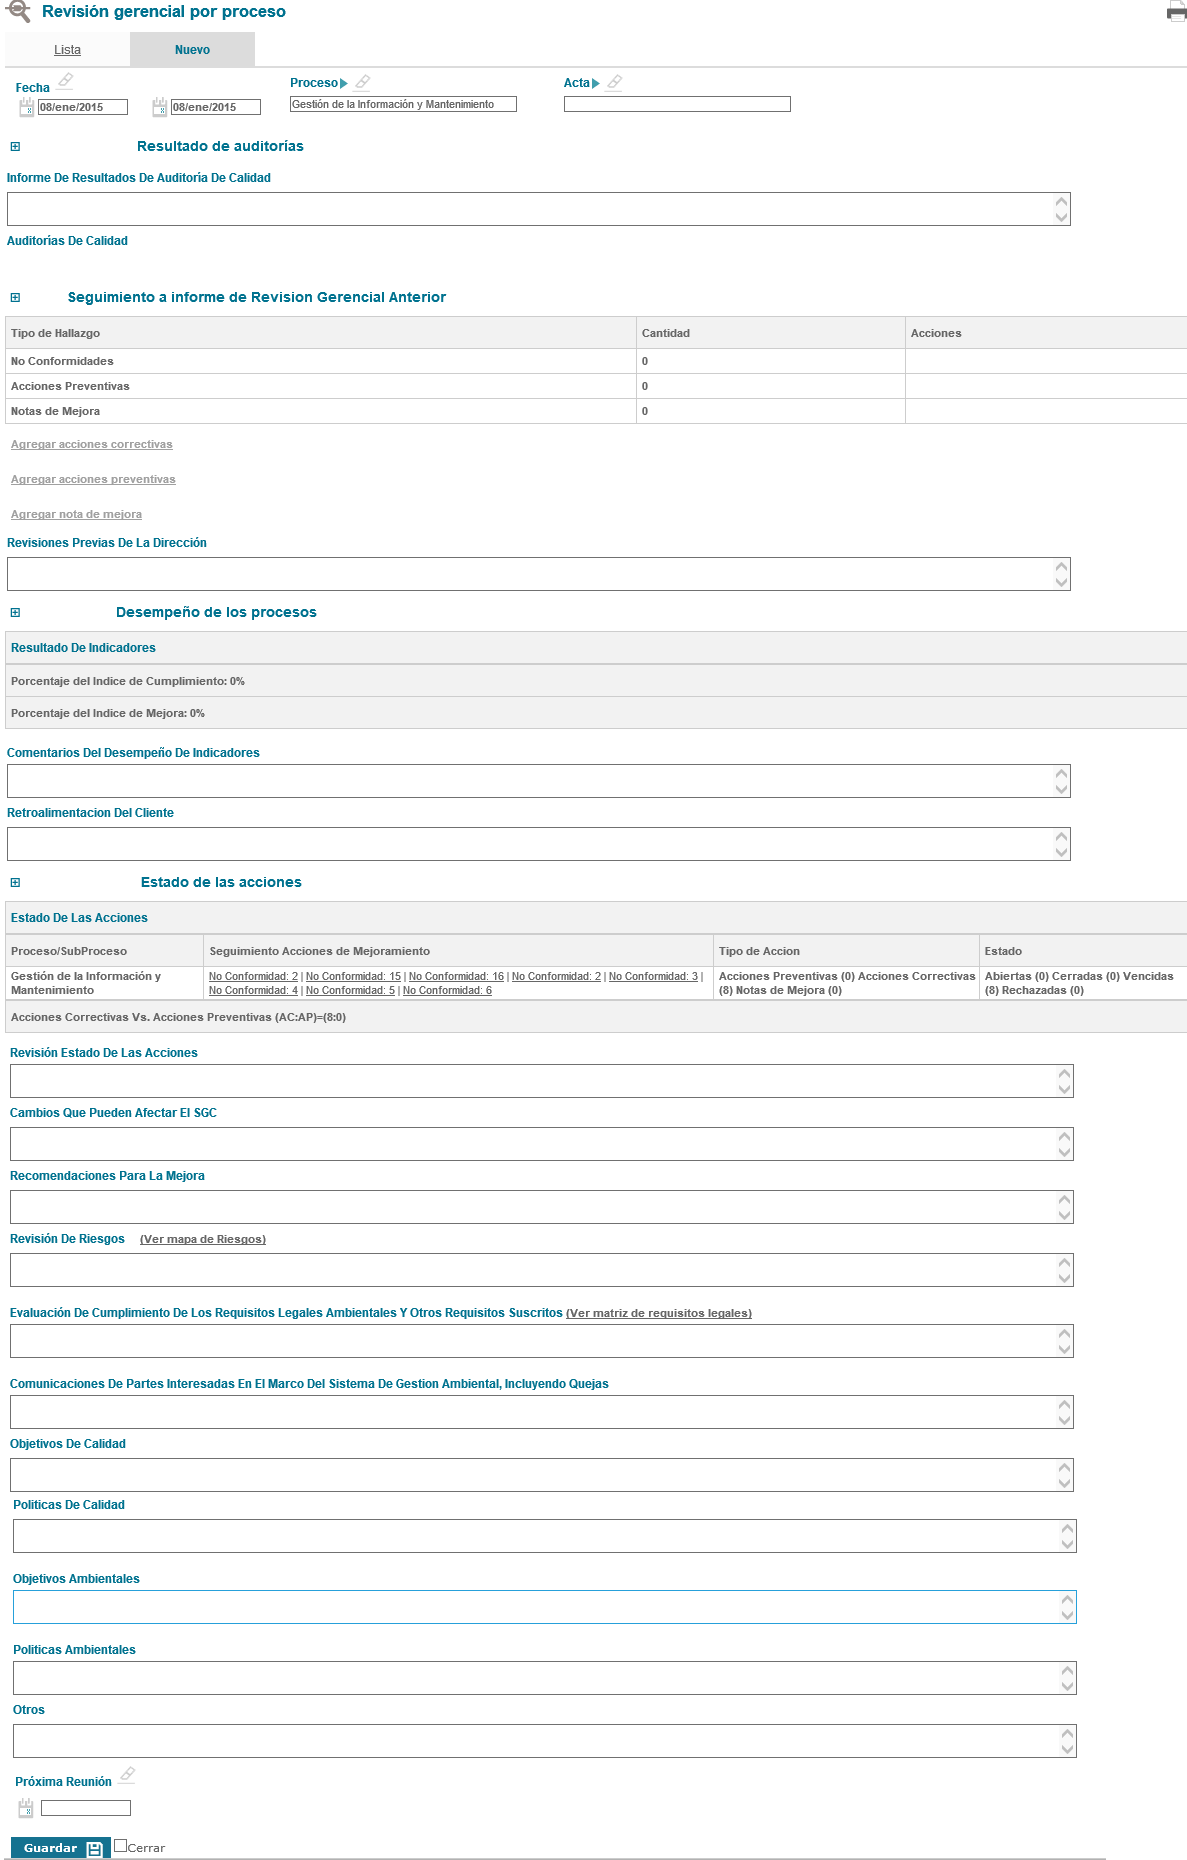The image size is (1187, 1860).
Task: Switch to the Lista tab
Action: point(68,50)
